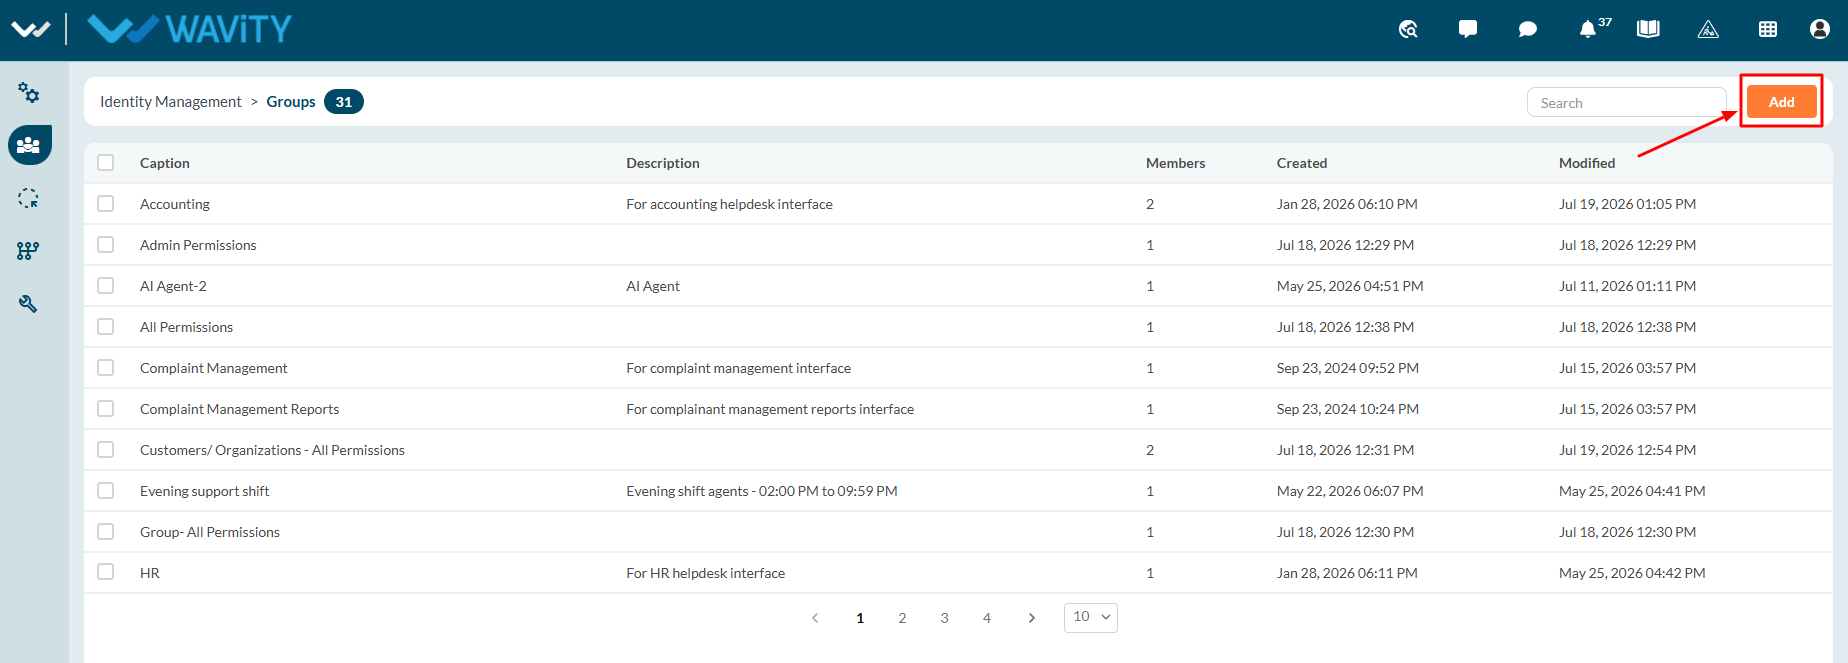Open the global search icon in header

pyautogui.click(x=1408, y=29)
